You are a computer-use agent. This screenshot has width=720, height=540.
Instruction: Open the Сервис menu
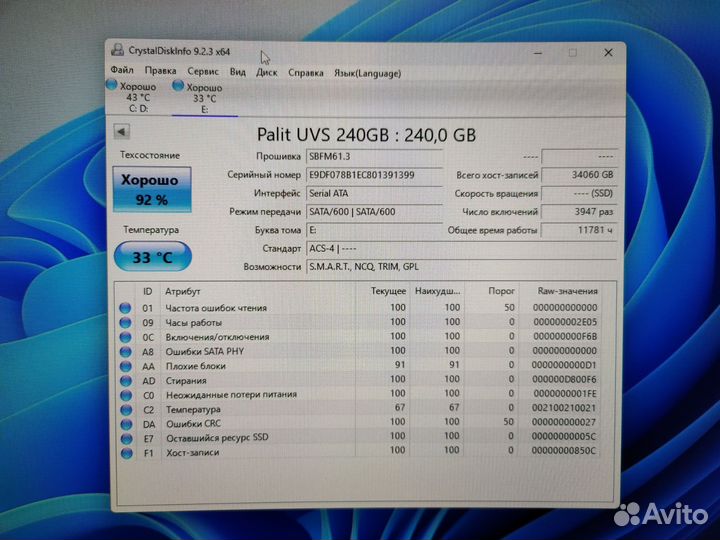(x=203, y=72)
